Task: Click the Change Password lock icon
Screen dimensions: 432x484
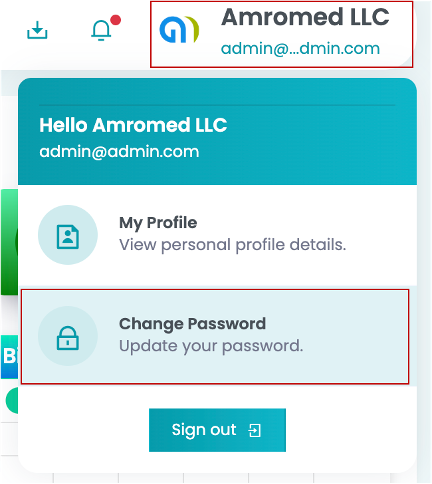Action: click(x=68, y=336)
